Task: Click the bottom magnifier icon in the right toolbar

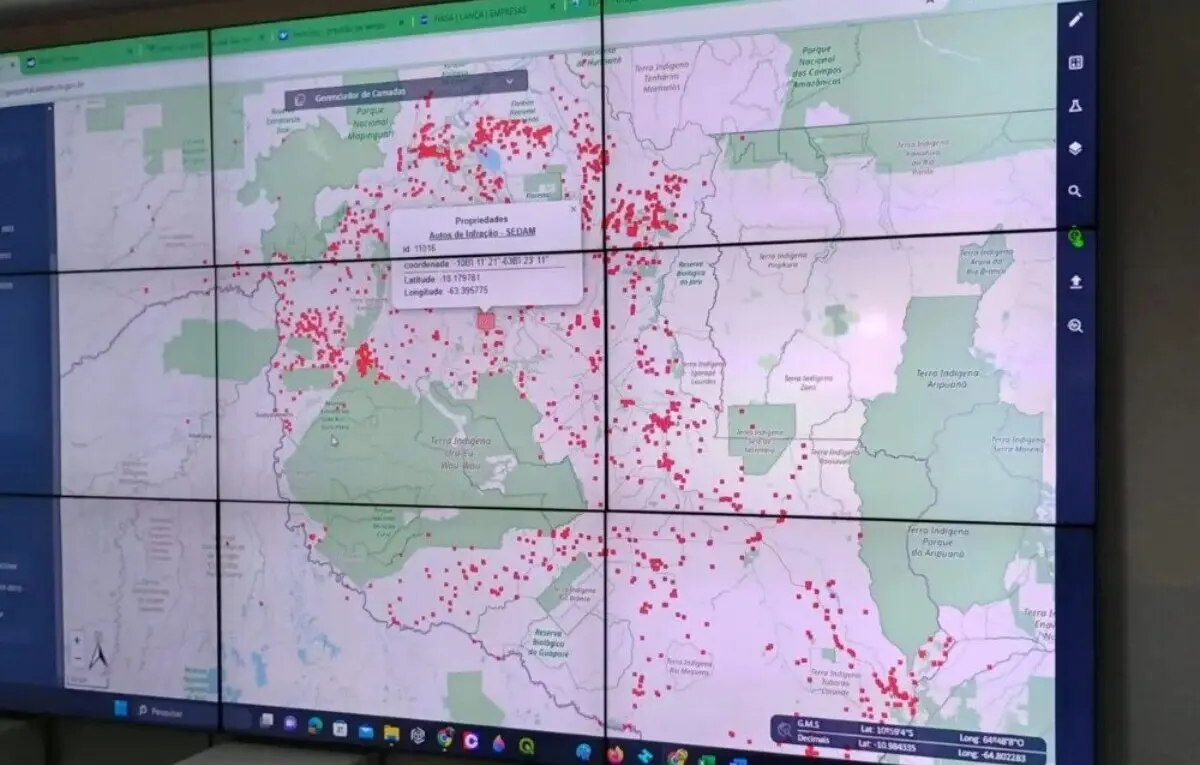Action: point(1075,325)
